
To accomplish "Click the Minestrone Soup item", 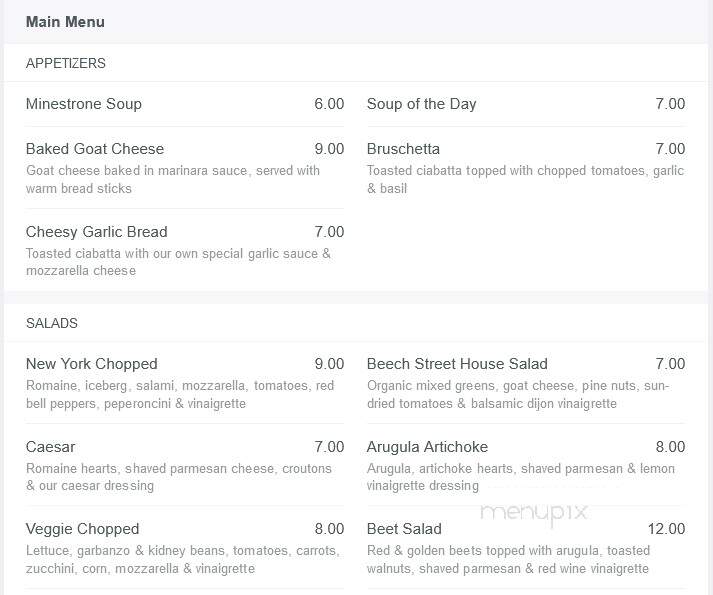I will tap(84, 104).
